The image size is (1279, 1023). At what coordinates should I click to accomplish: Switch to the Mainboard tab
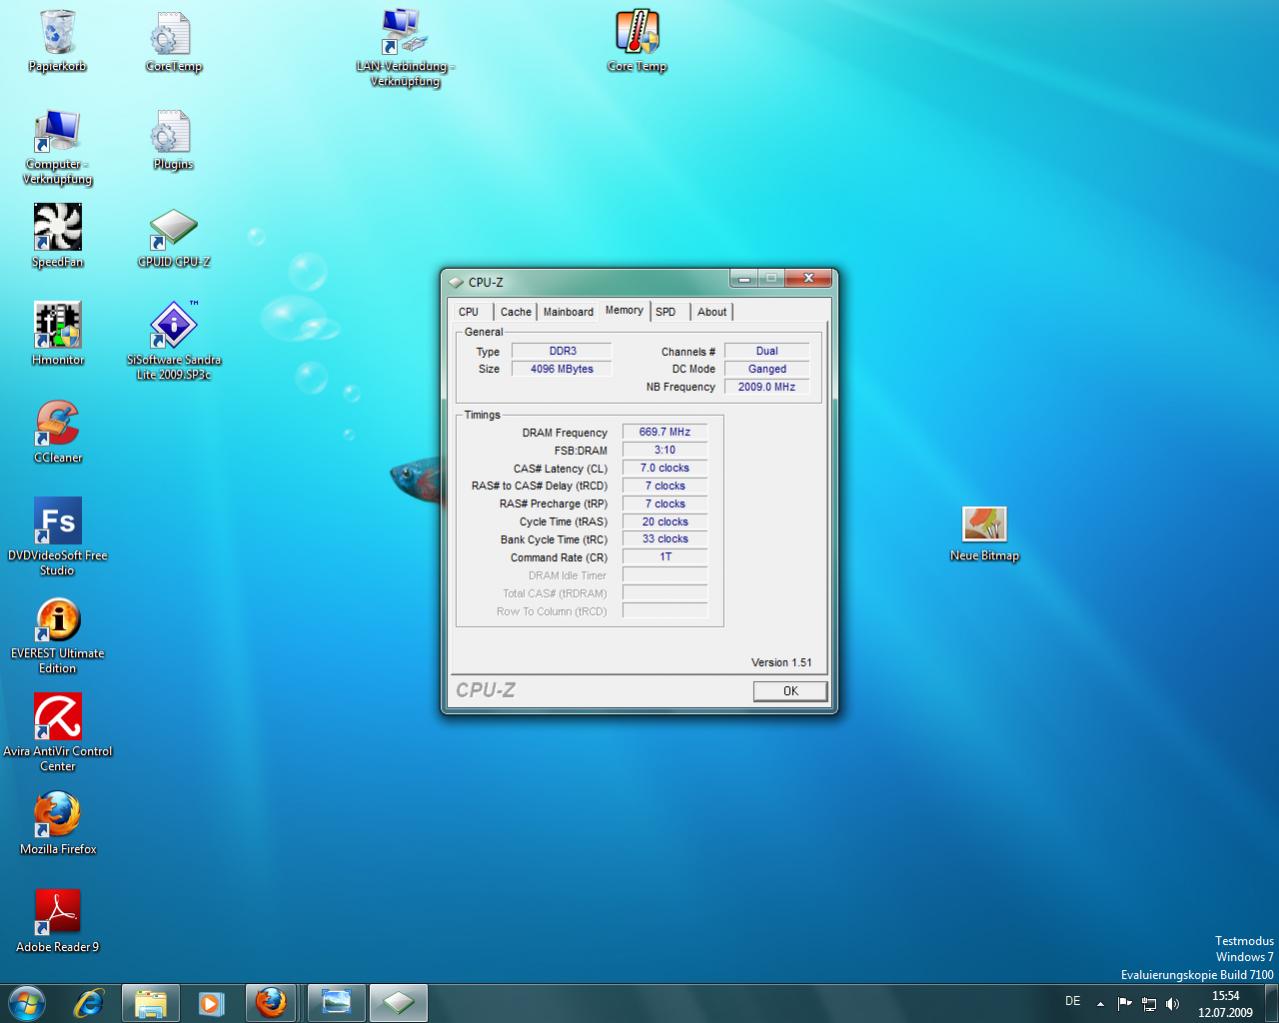point(568,312)
